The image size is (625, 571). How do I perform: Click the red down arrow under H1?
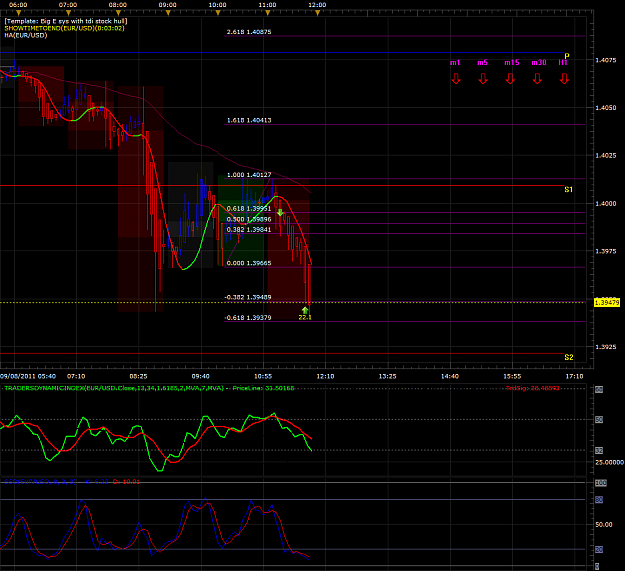coord(564,79)
